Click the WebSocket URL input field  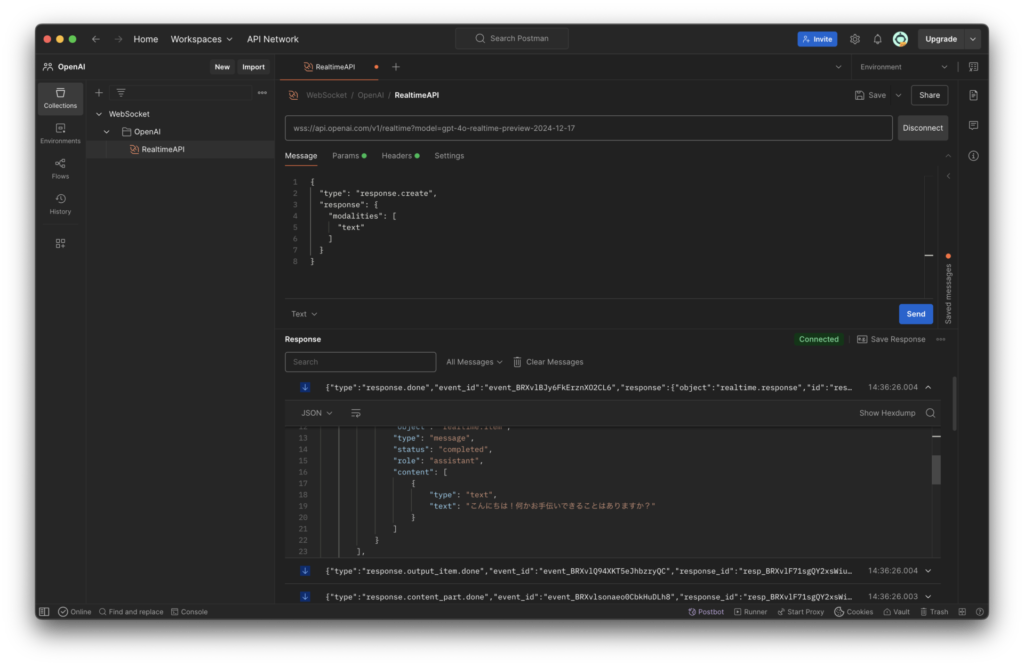[x=588, y=128]
